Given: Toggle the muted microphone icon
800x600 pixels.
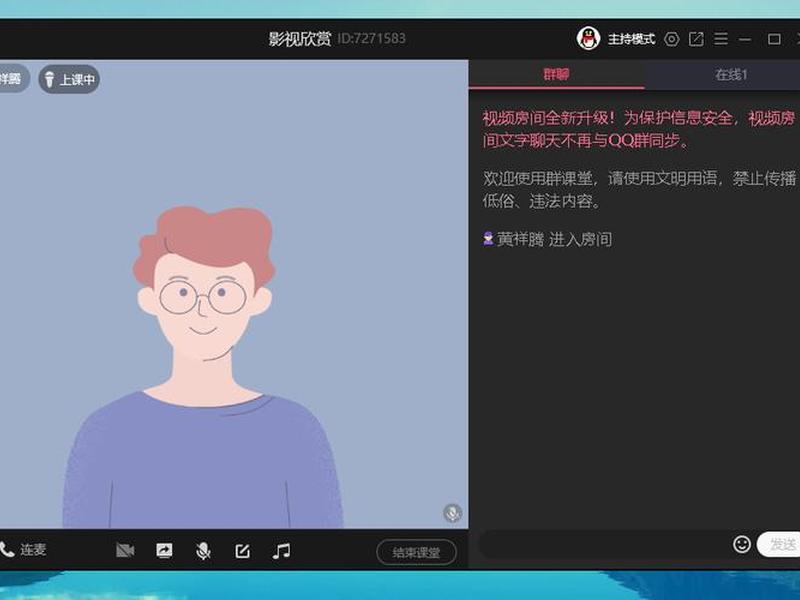Looking at the screenshot, I should 203,551.
